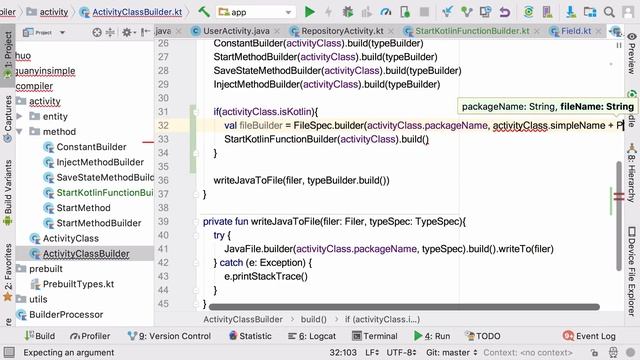Viewport: 640px width, 360px height.
Task: Open the profiler gauge icon in toolbar
Action: click(386, 12)
